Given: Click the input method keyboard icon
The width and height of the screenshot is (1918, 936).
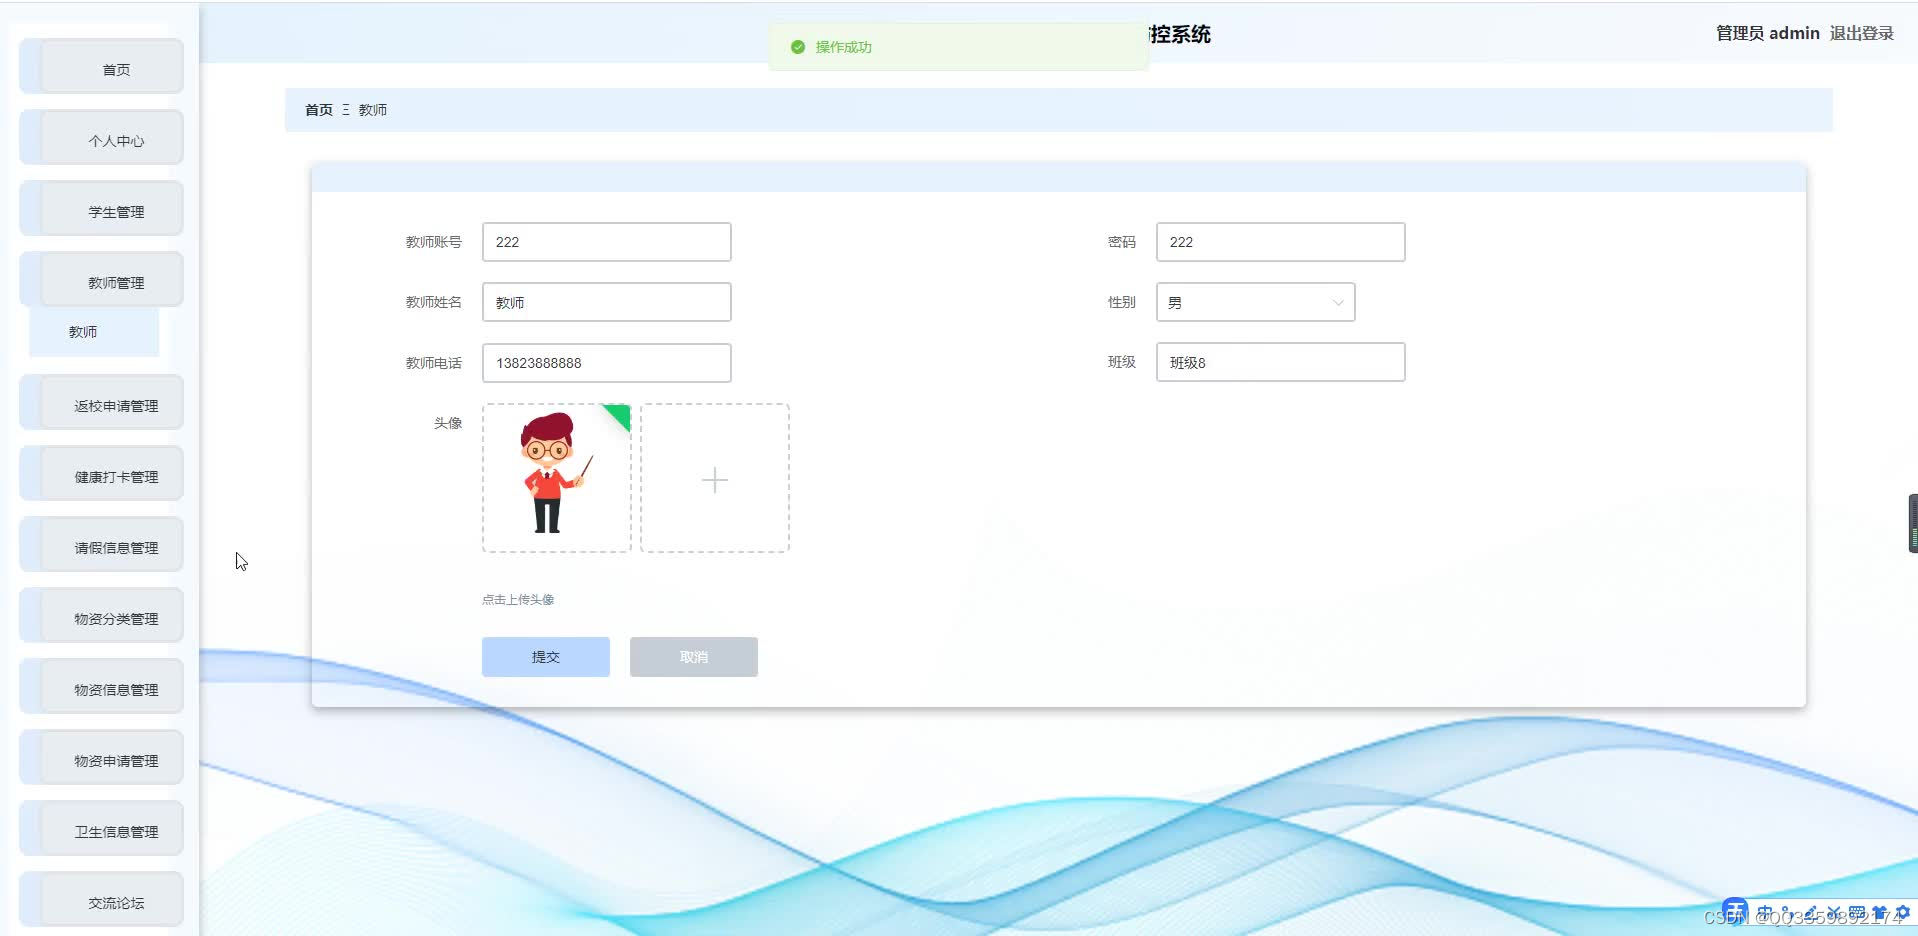Looking at the screenshot, I should (x=1856, y=912).
